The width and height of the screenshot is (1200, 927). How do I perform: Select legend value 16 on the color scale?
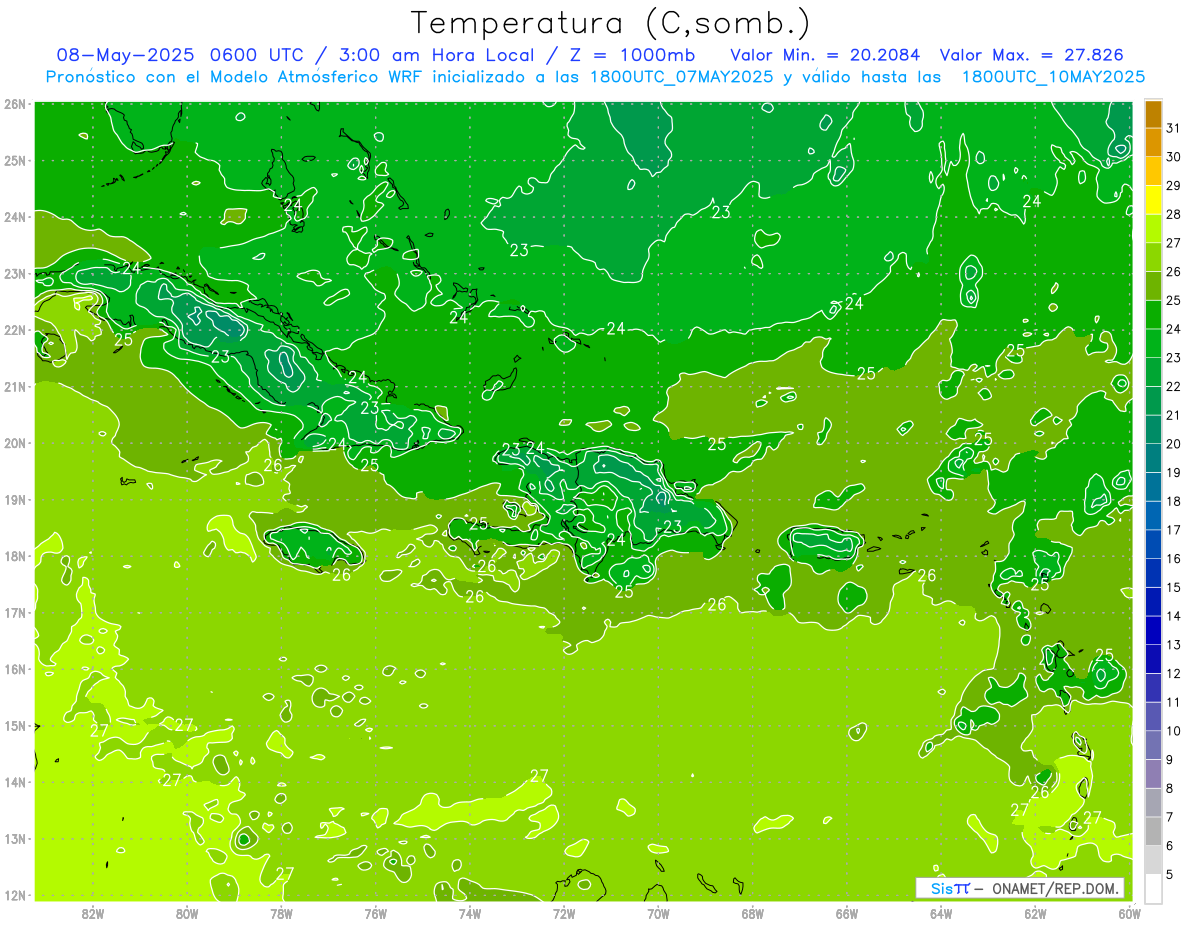(1173, 559)
